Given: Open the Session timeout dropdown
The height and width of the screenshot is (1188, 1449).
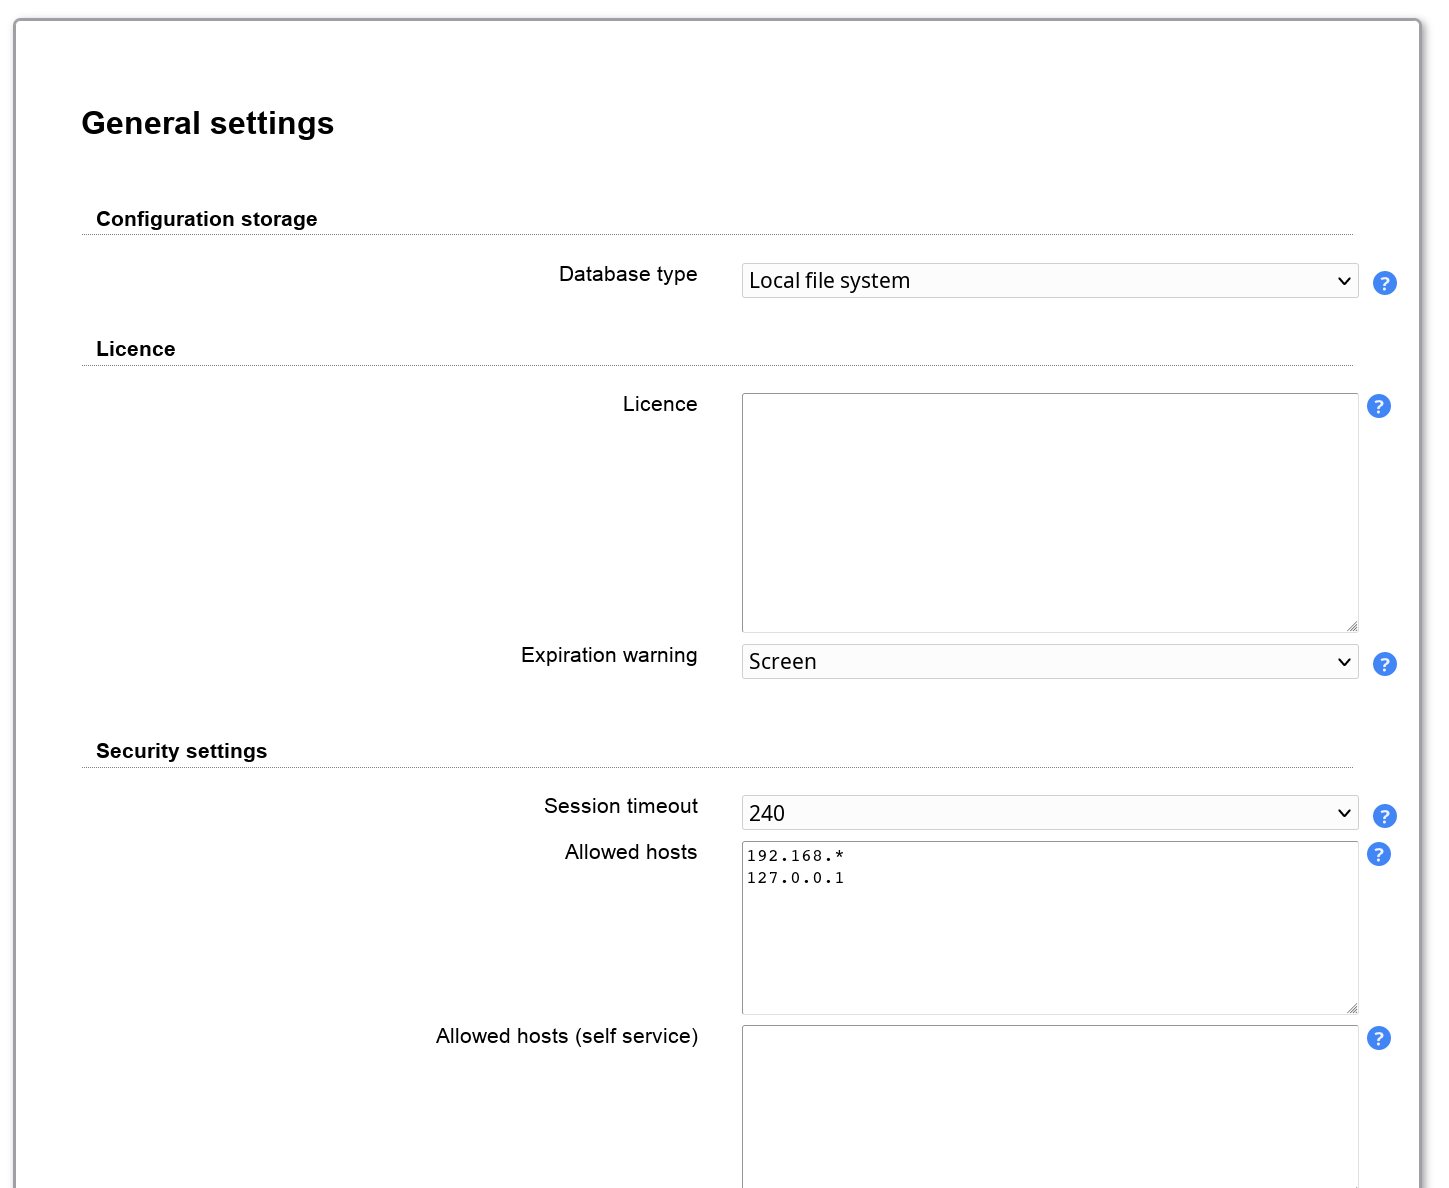Looking at the screenshot, I should [x=1049, y=813].
